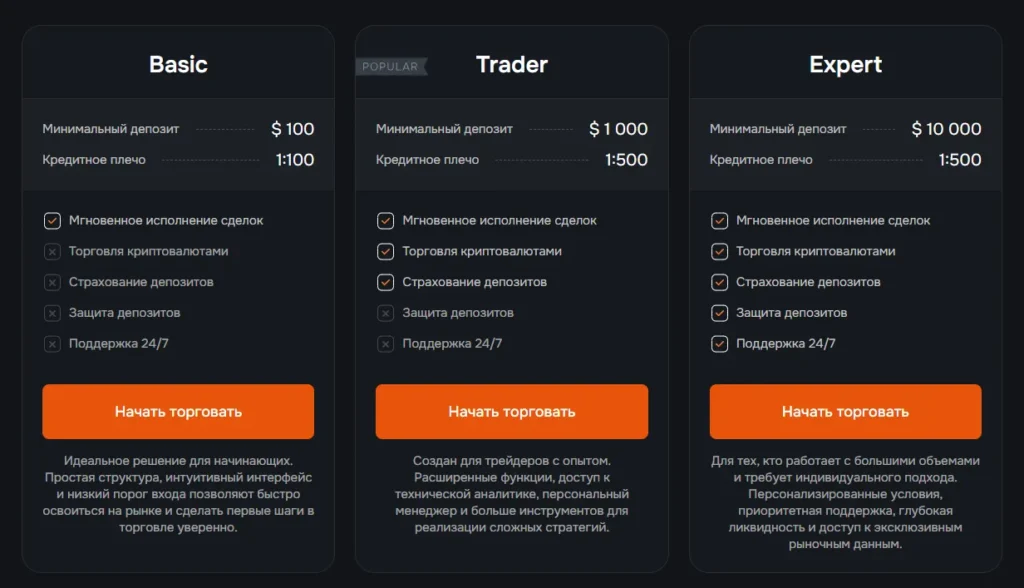Click Expert's Мгновенное исполнение сделок check icon
The height and width of the screenshot is (588, 1024).
tap(719, 220)
